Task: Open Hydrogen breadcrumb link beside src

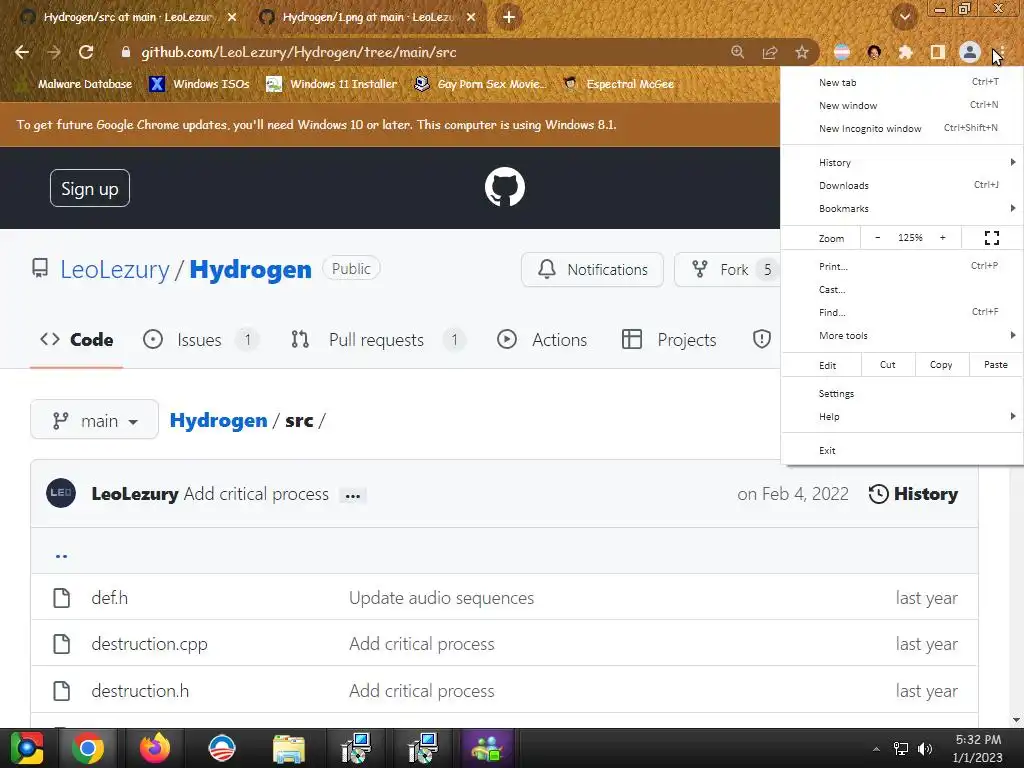Action: 218,420
